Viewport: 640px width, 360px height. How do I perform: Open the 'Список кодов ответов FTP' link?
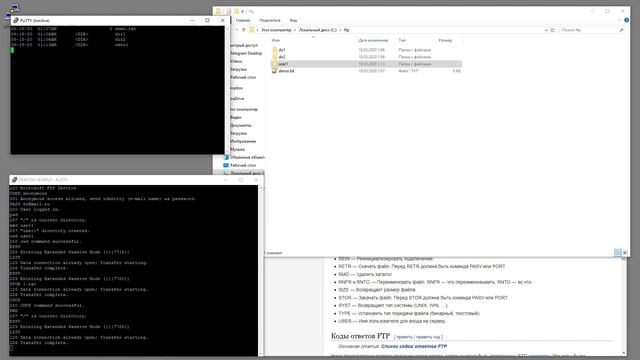(414, 346)
